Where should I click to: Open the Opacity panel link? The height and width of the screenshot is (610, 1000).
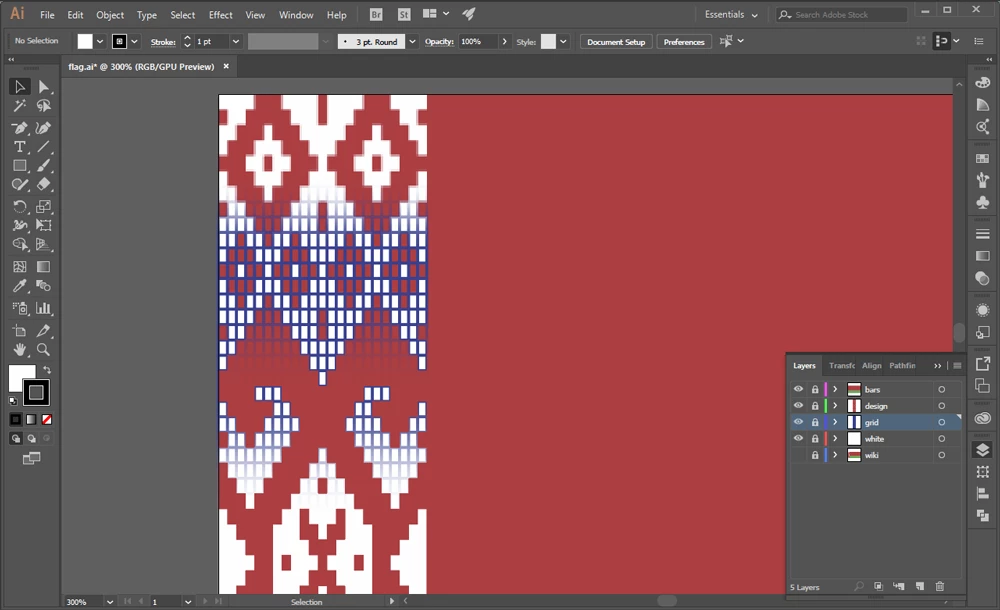(439, 41)
